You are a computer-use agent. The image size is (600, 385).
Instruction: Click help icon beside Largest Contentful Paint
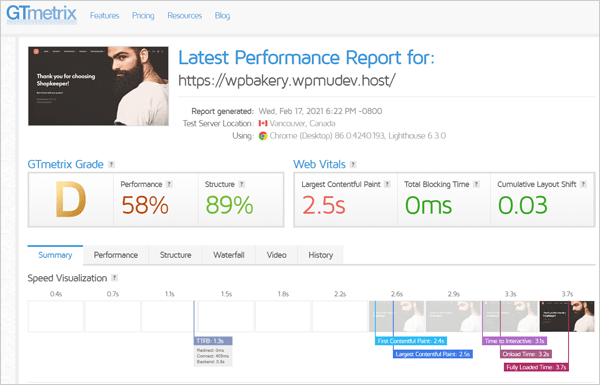[387, 184]
